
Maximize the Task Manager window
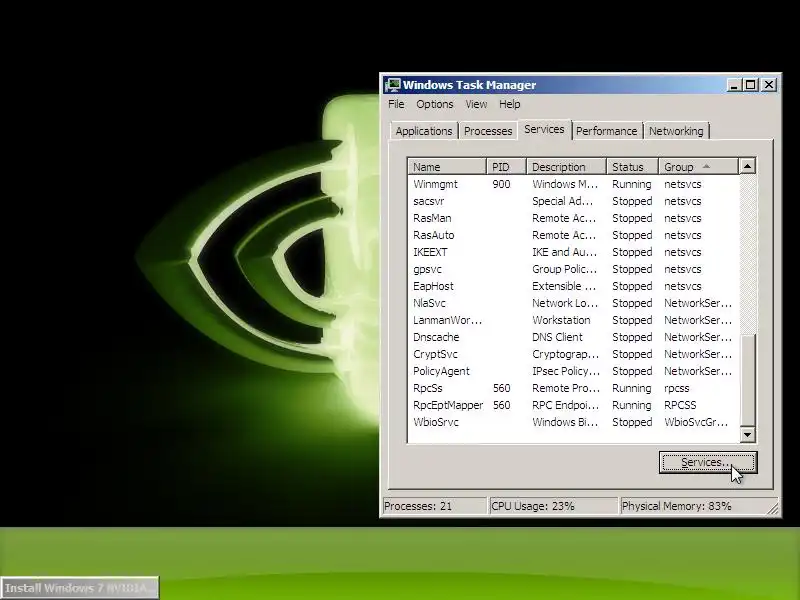tap(751, 85)
